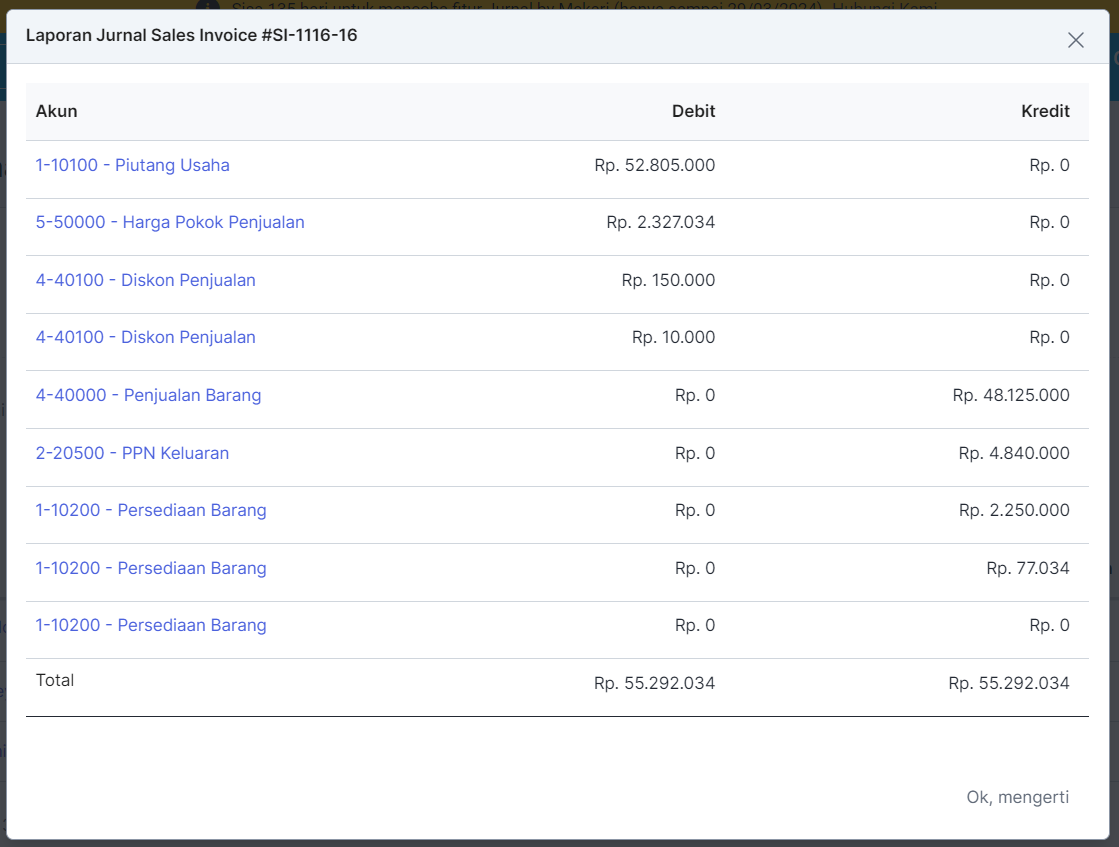Open the 4-40000 Penjualan Barang account
1119x847 pixels.
coord(148,395)
